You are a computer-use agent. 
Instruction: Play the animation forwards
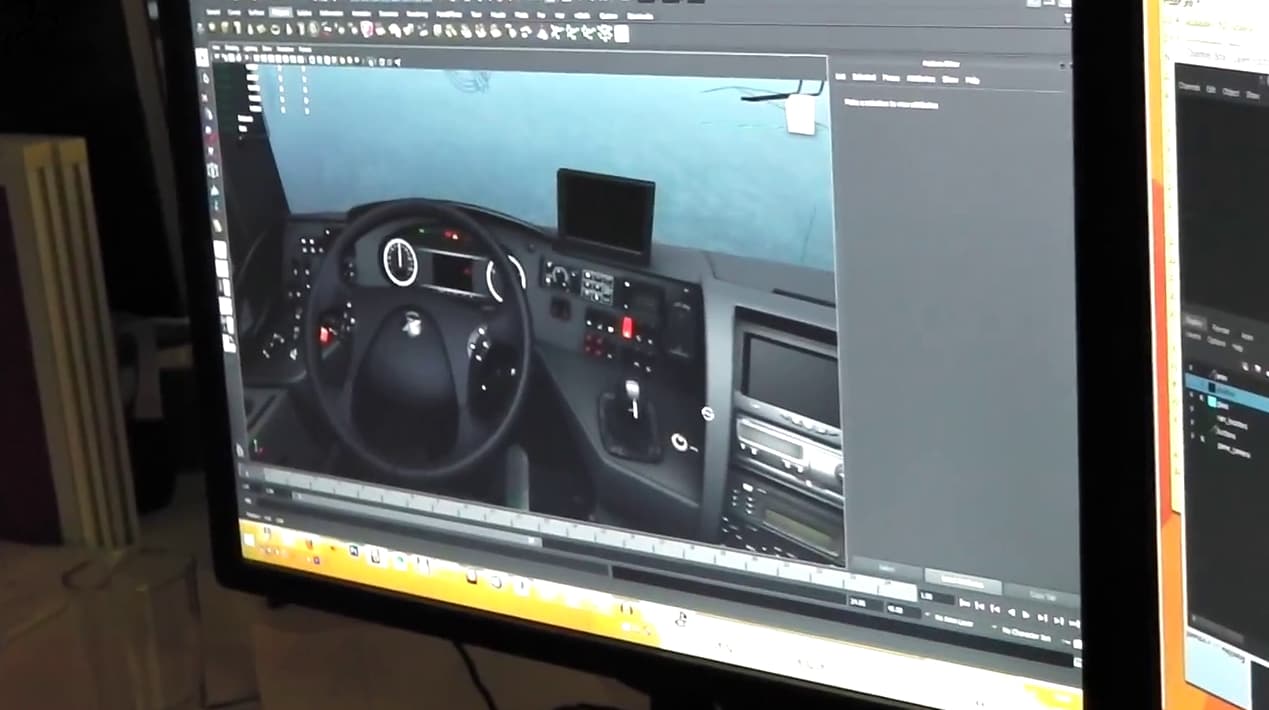coord(1026,614)
